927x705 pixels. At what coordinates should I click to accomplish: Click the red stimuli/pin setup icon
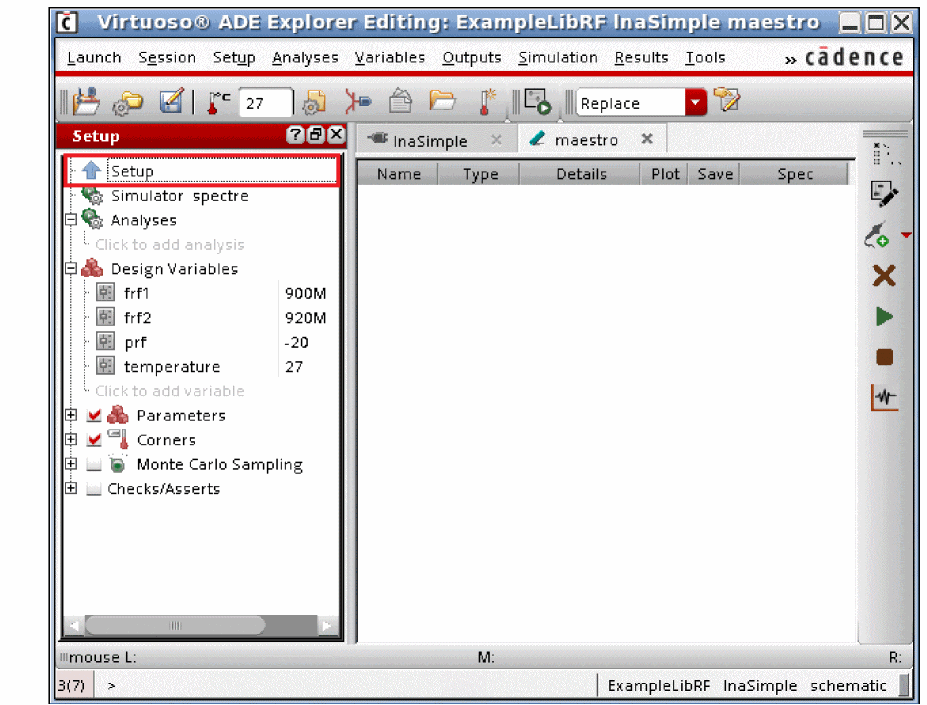point(358,102)
